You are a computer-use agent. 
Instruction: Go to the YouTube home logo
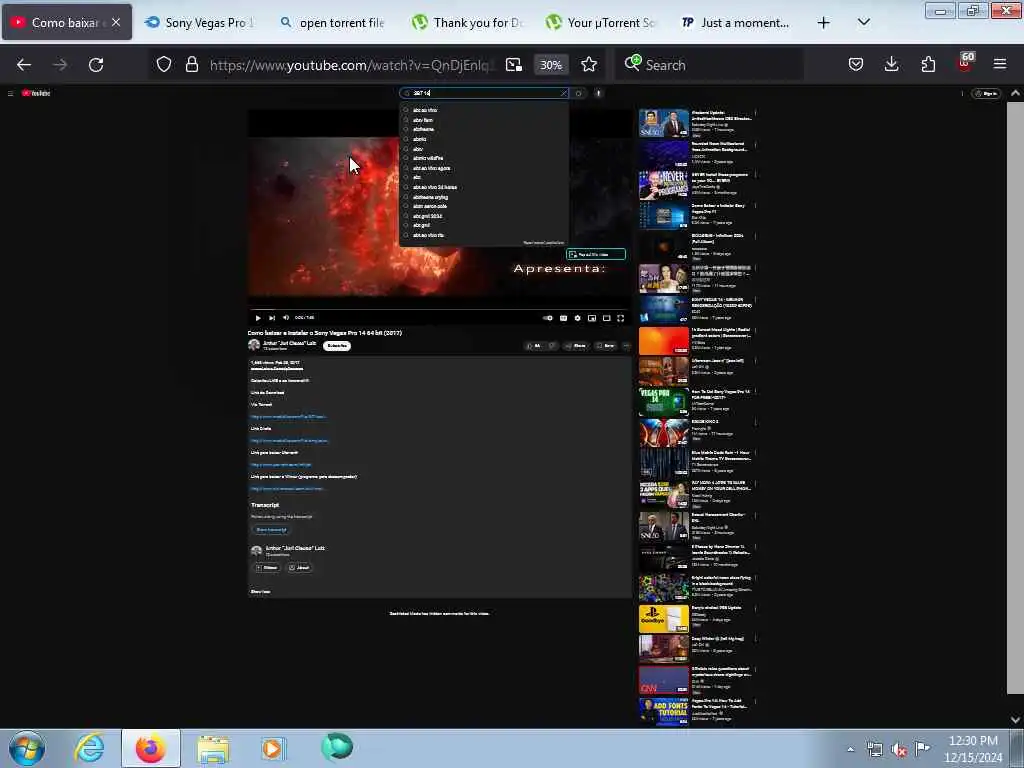pos(37,93)
